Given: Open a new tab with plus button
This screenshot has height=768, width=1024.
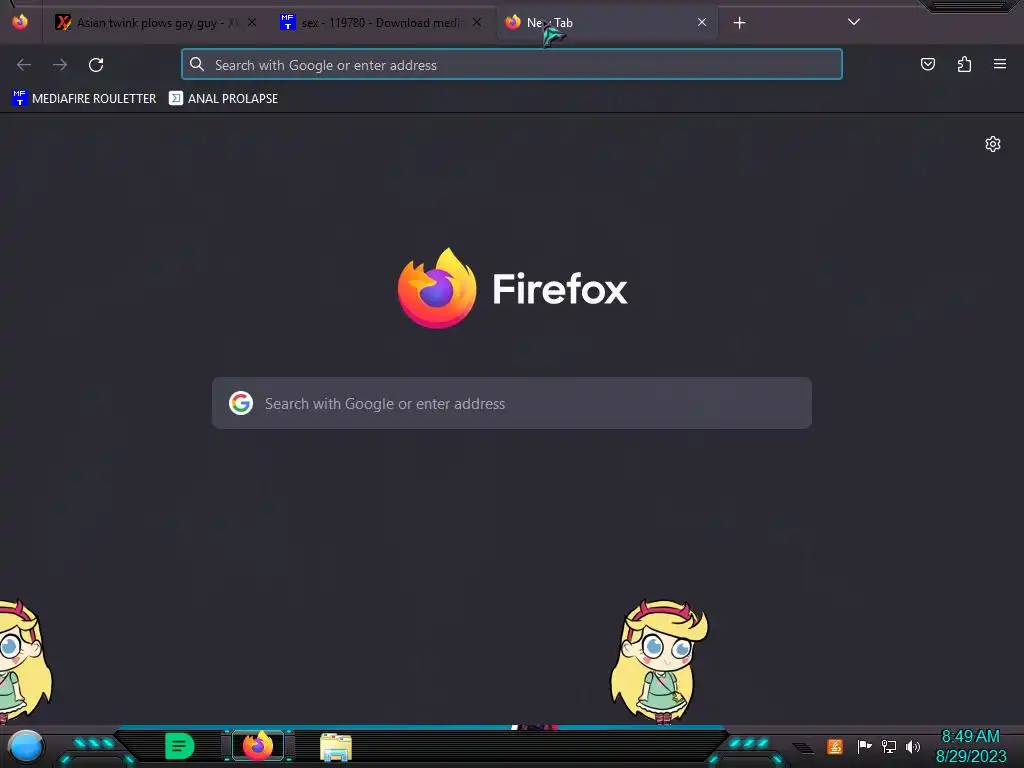Looking at the screenshot, I should (739, 23).
